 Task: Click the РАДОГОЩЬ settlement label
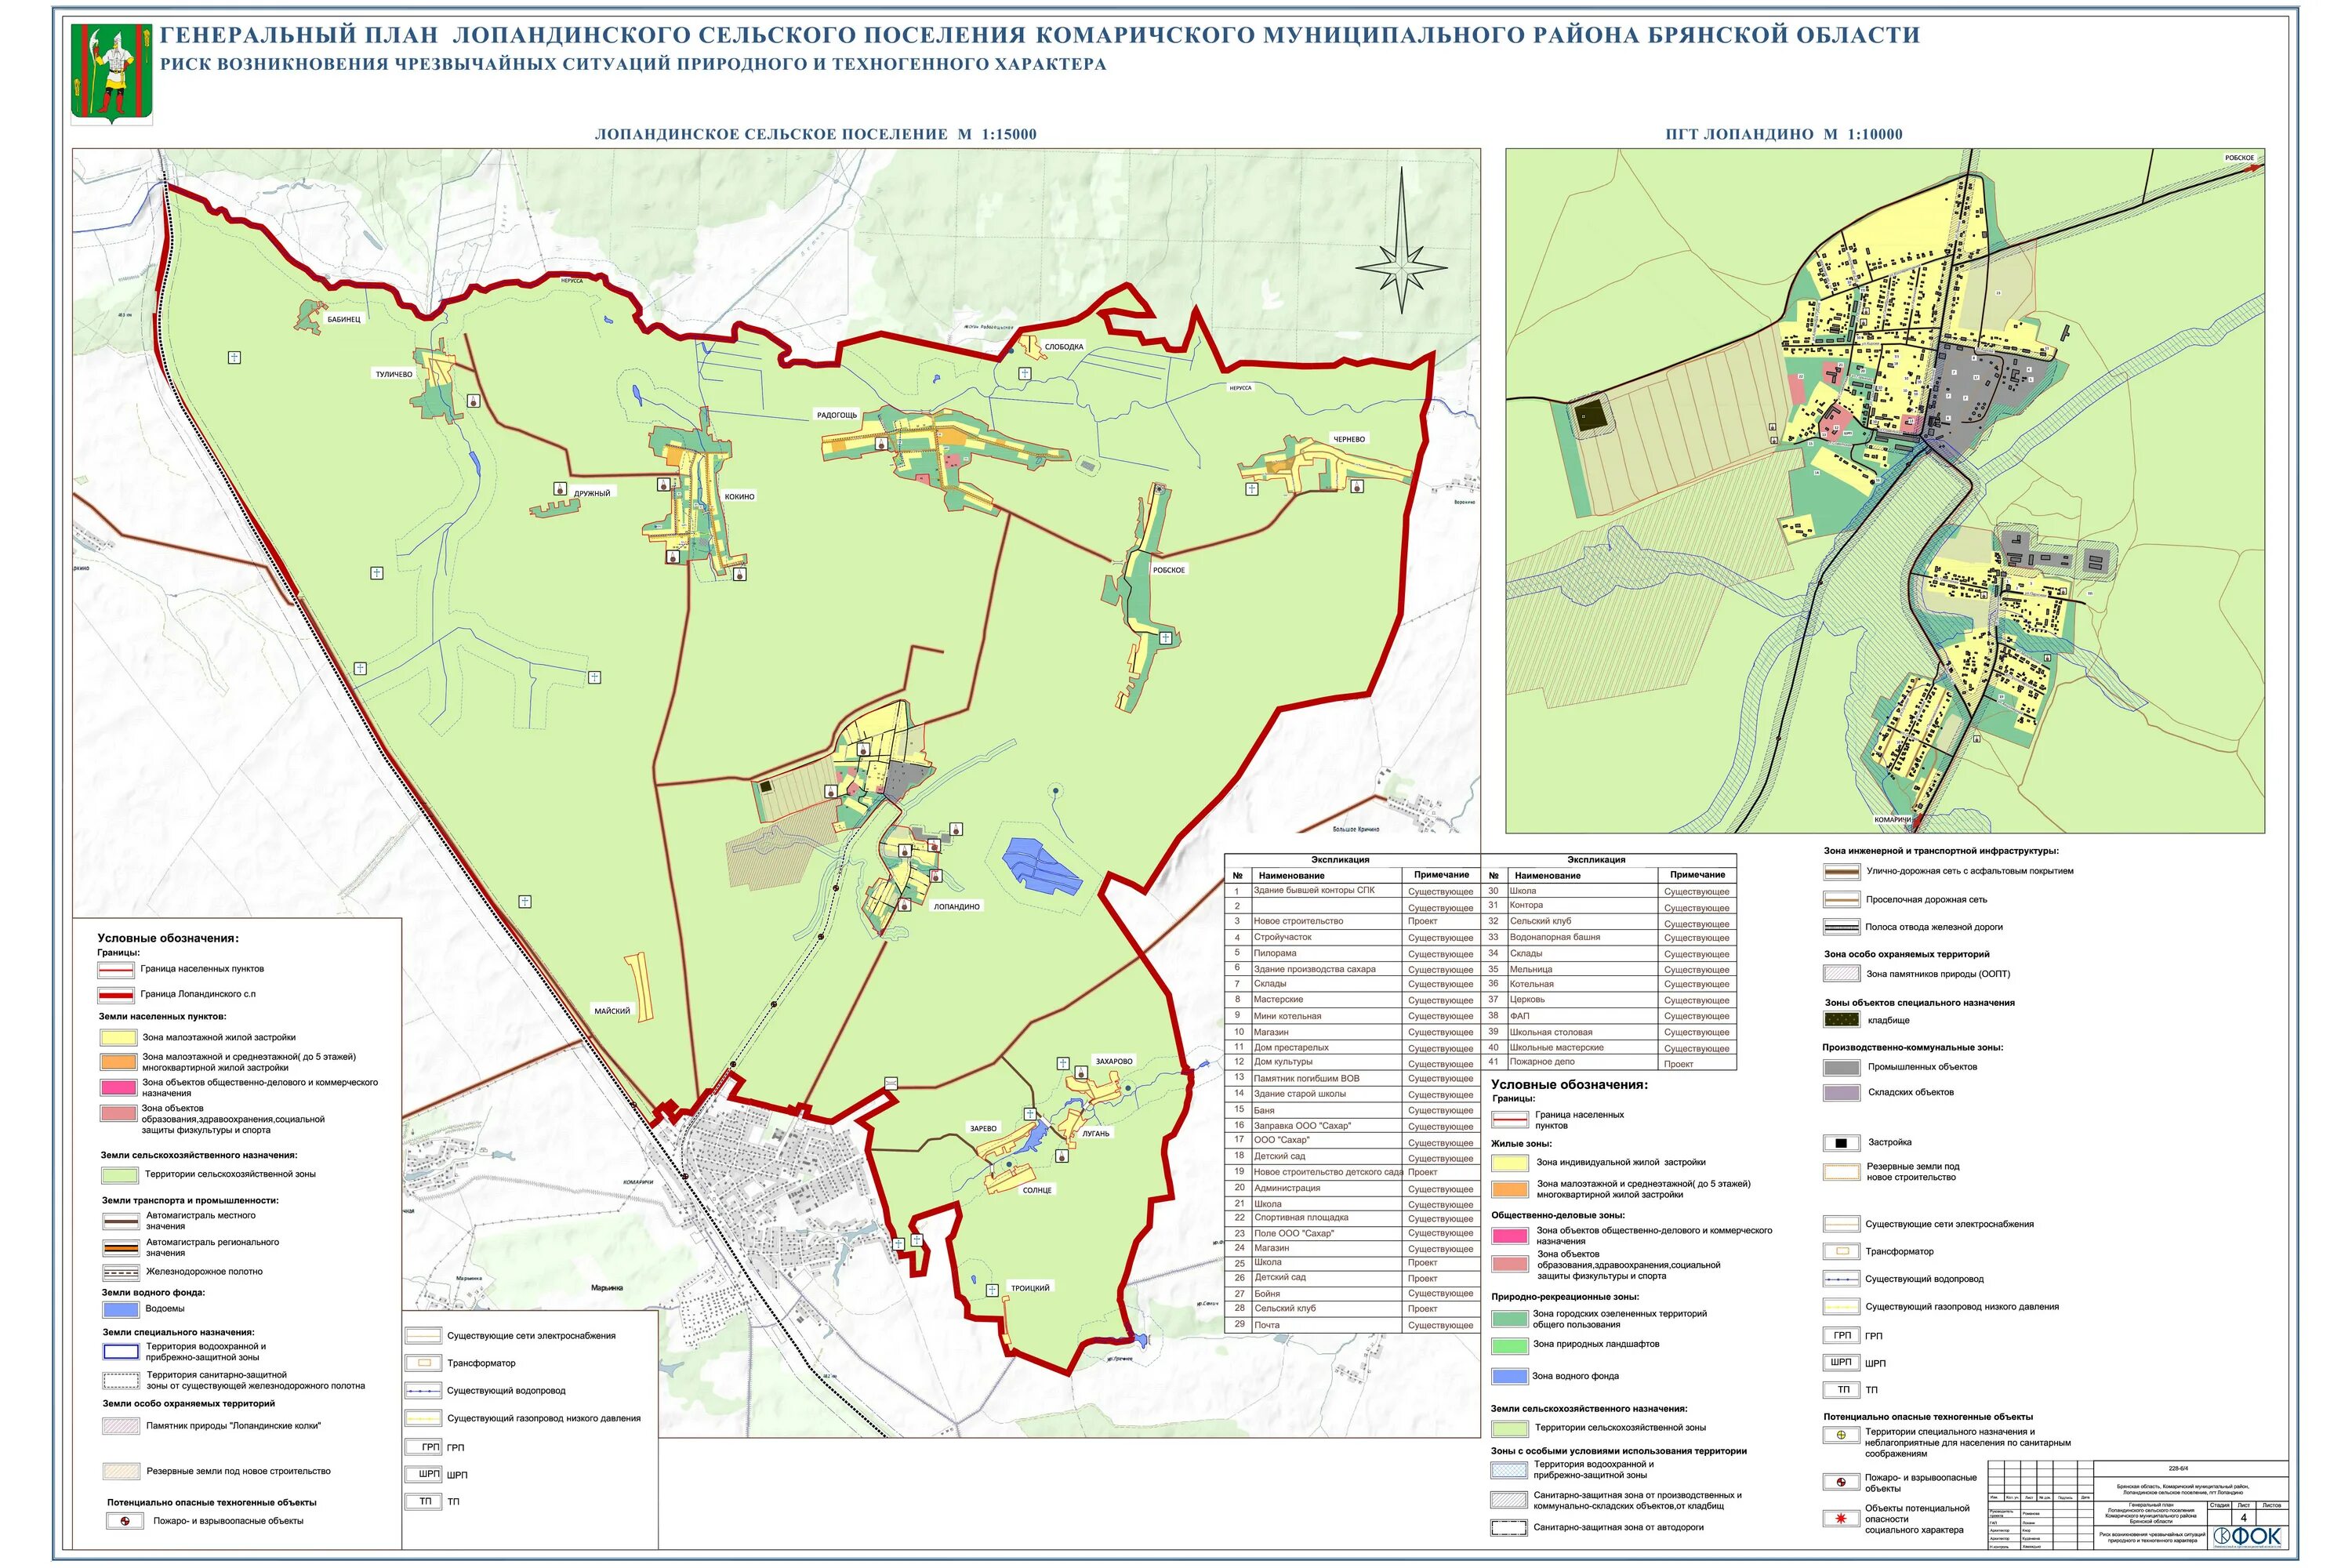[837, 415]
